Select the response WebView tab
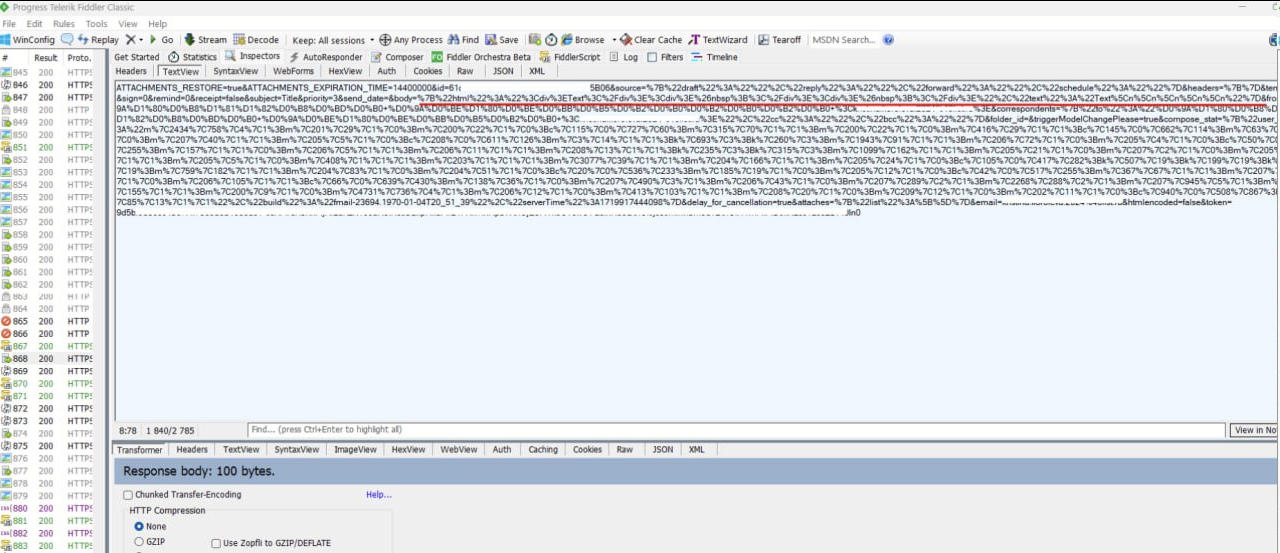This screenshot has width=1280, height=553. [459, 450]
